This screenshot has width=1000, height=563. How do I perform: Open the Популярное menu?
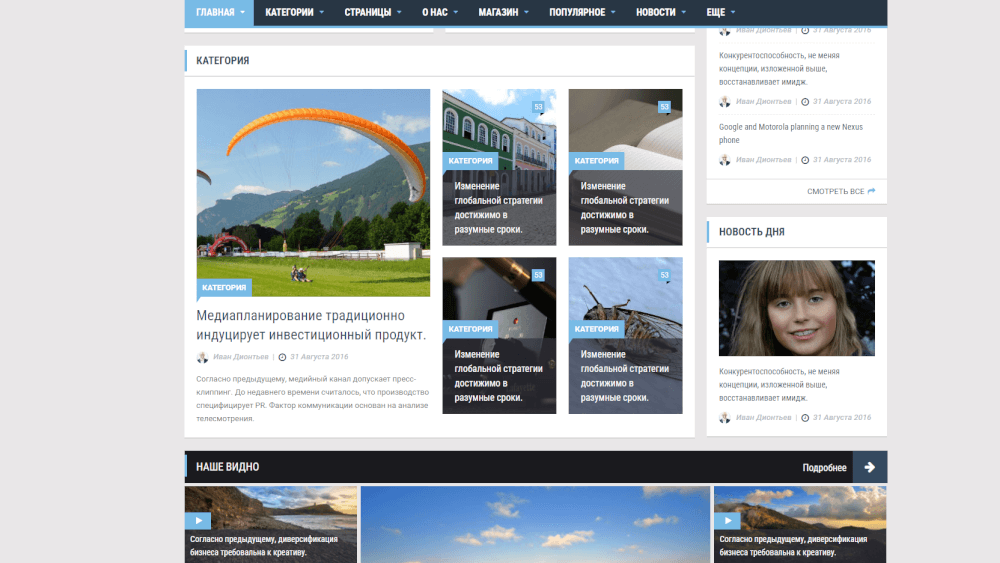[x=582, y=12]
